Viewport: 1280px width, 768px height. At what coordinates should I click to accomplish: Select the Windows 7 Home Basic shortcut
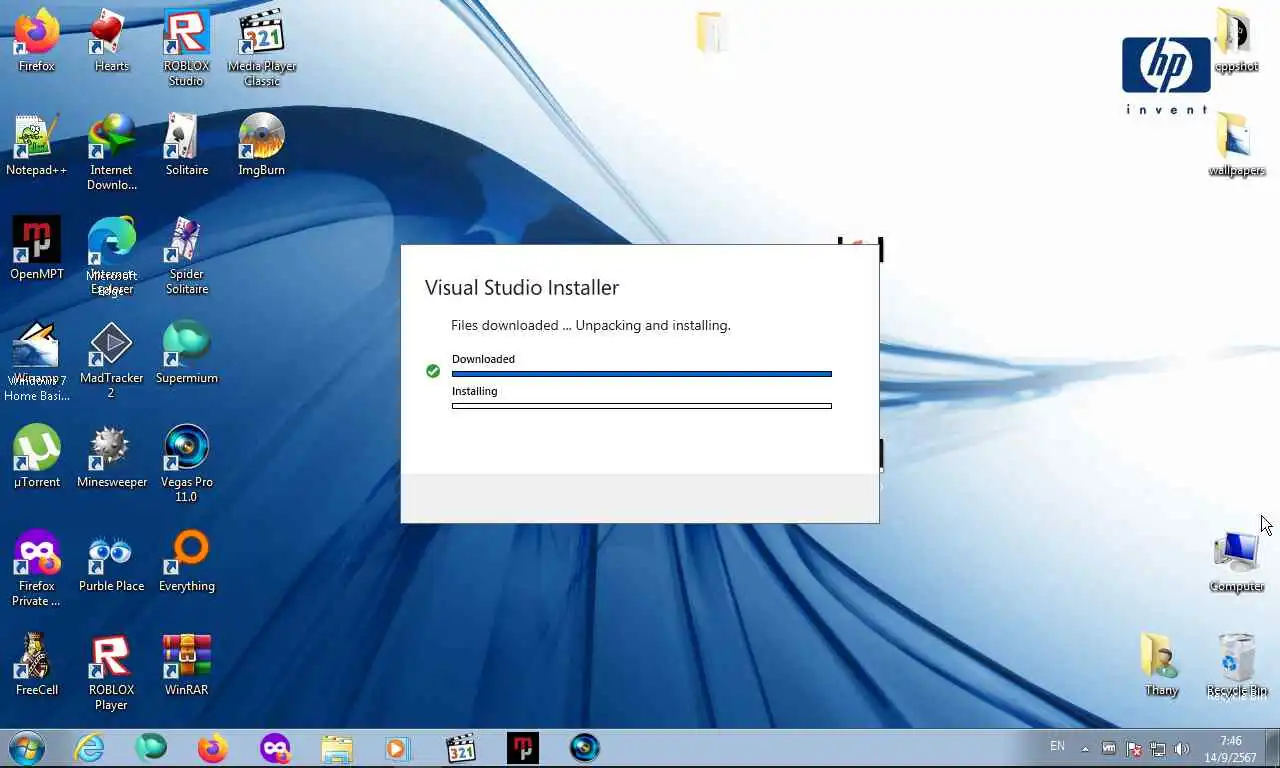(37, 361)
